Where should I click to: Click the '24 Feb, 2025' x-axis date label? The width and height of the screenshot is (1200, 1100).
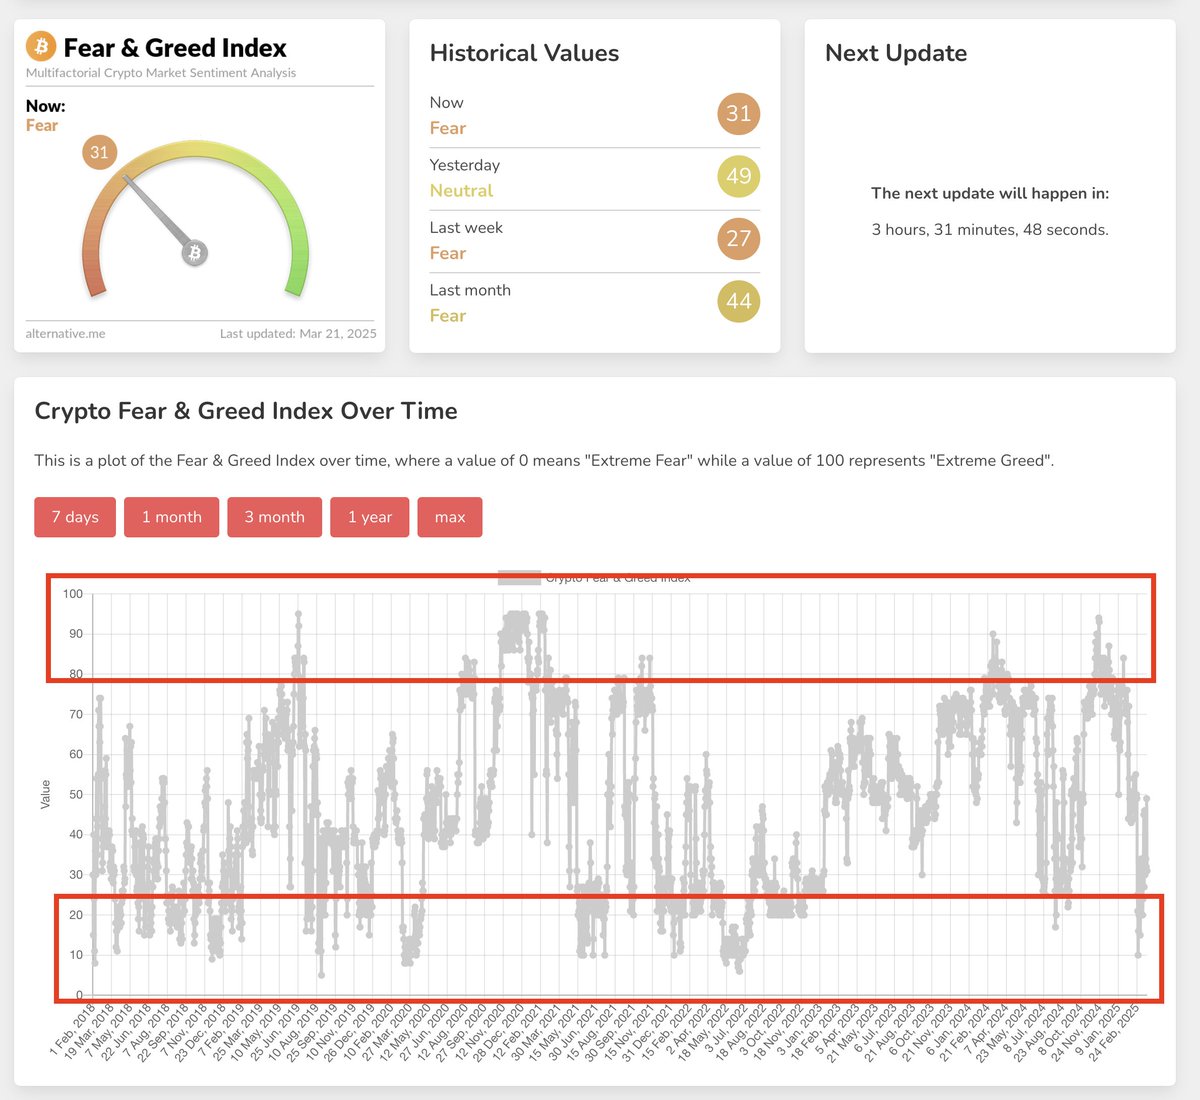tap(1114, 1034)
